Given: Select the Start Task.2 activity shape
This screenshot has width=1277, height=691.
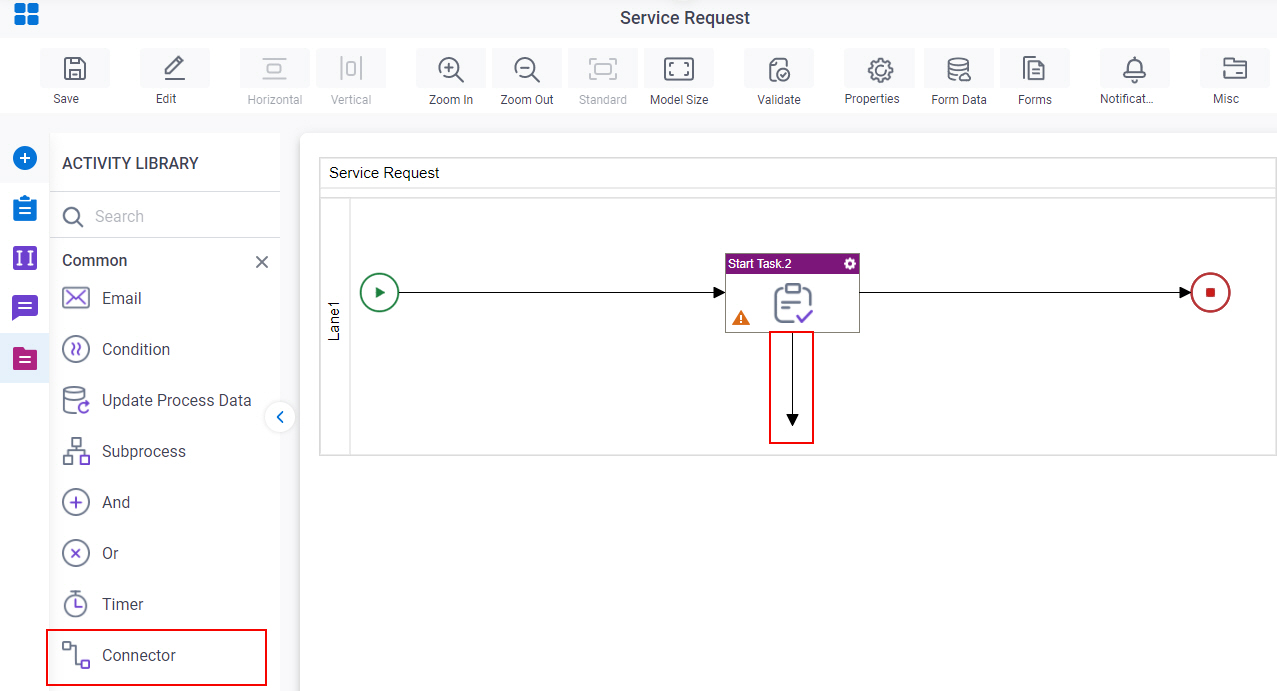Looking at the screenshot, I should point(792,293).
